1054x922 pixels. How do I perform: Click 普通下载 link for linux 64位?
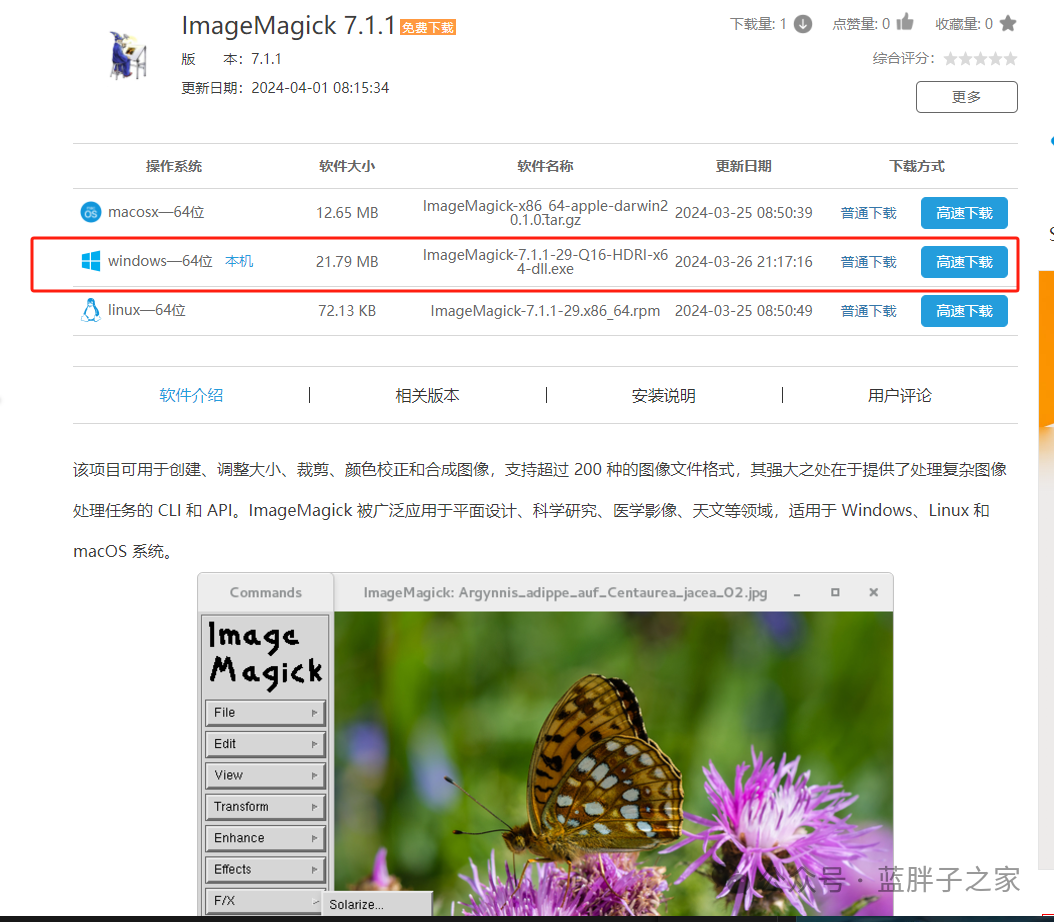pos(868,311)
